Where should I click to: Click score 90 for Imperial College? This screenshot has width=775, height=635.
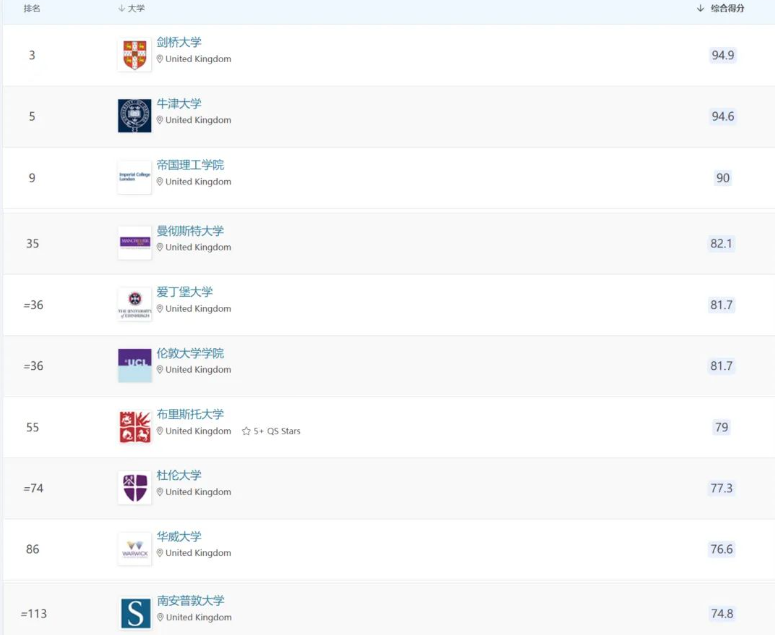tap(723, 178)
